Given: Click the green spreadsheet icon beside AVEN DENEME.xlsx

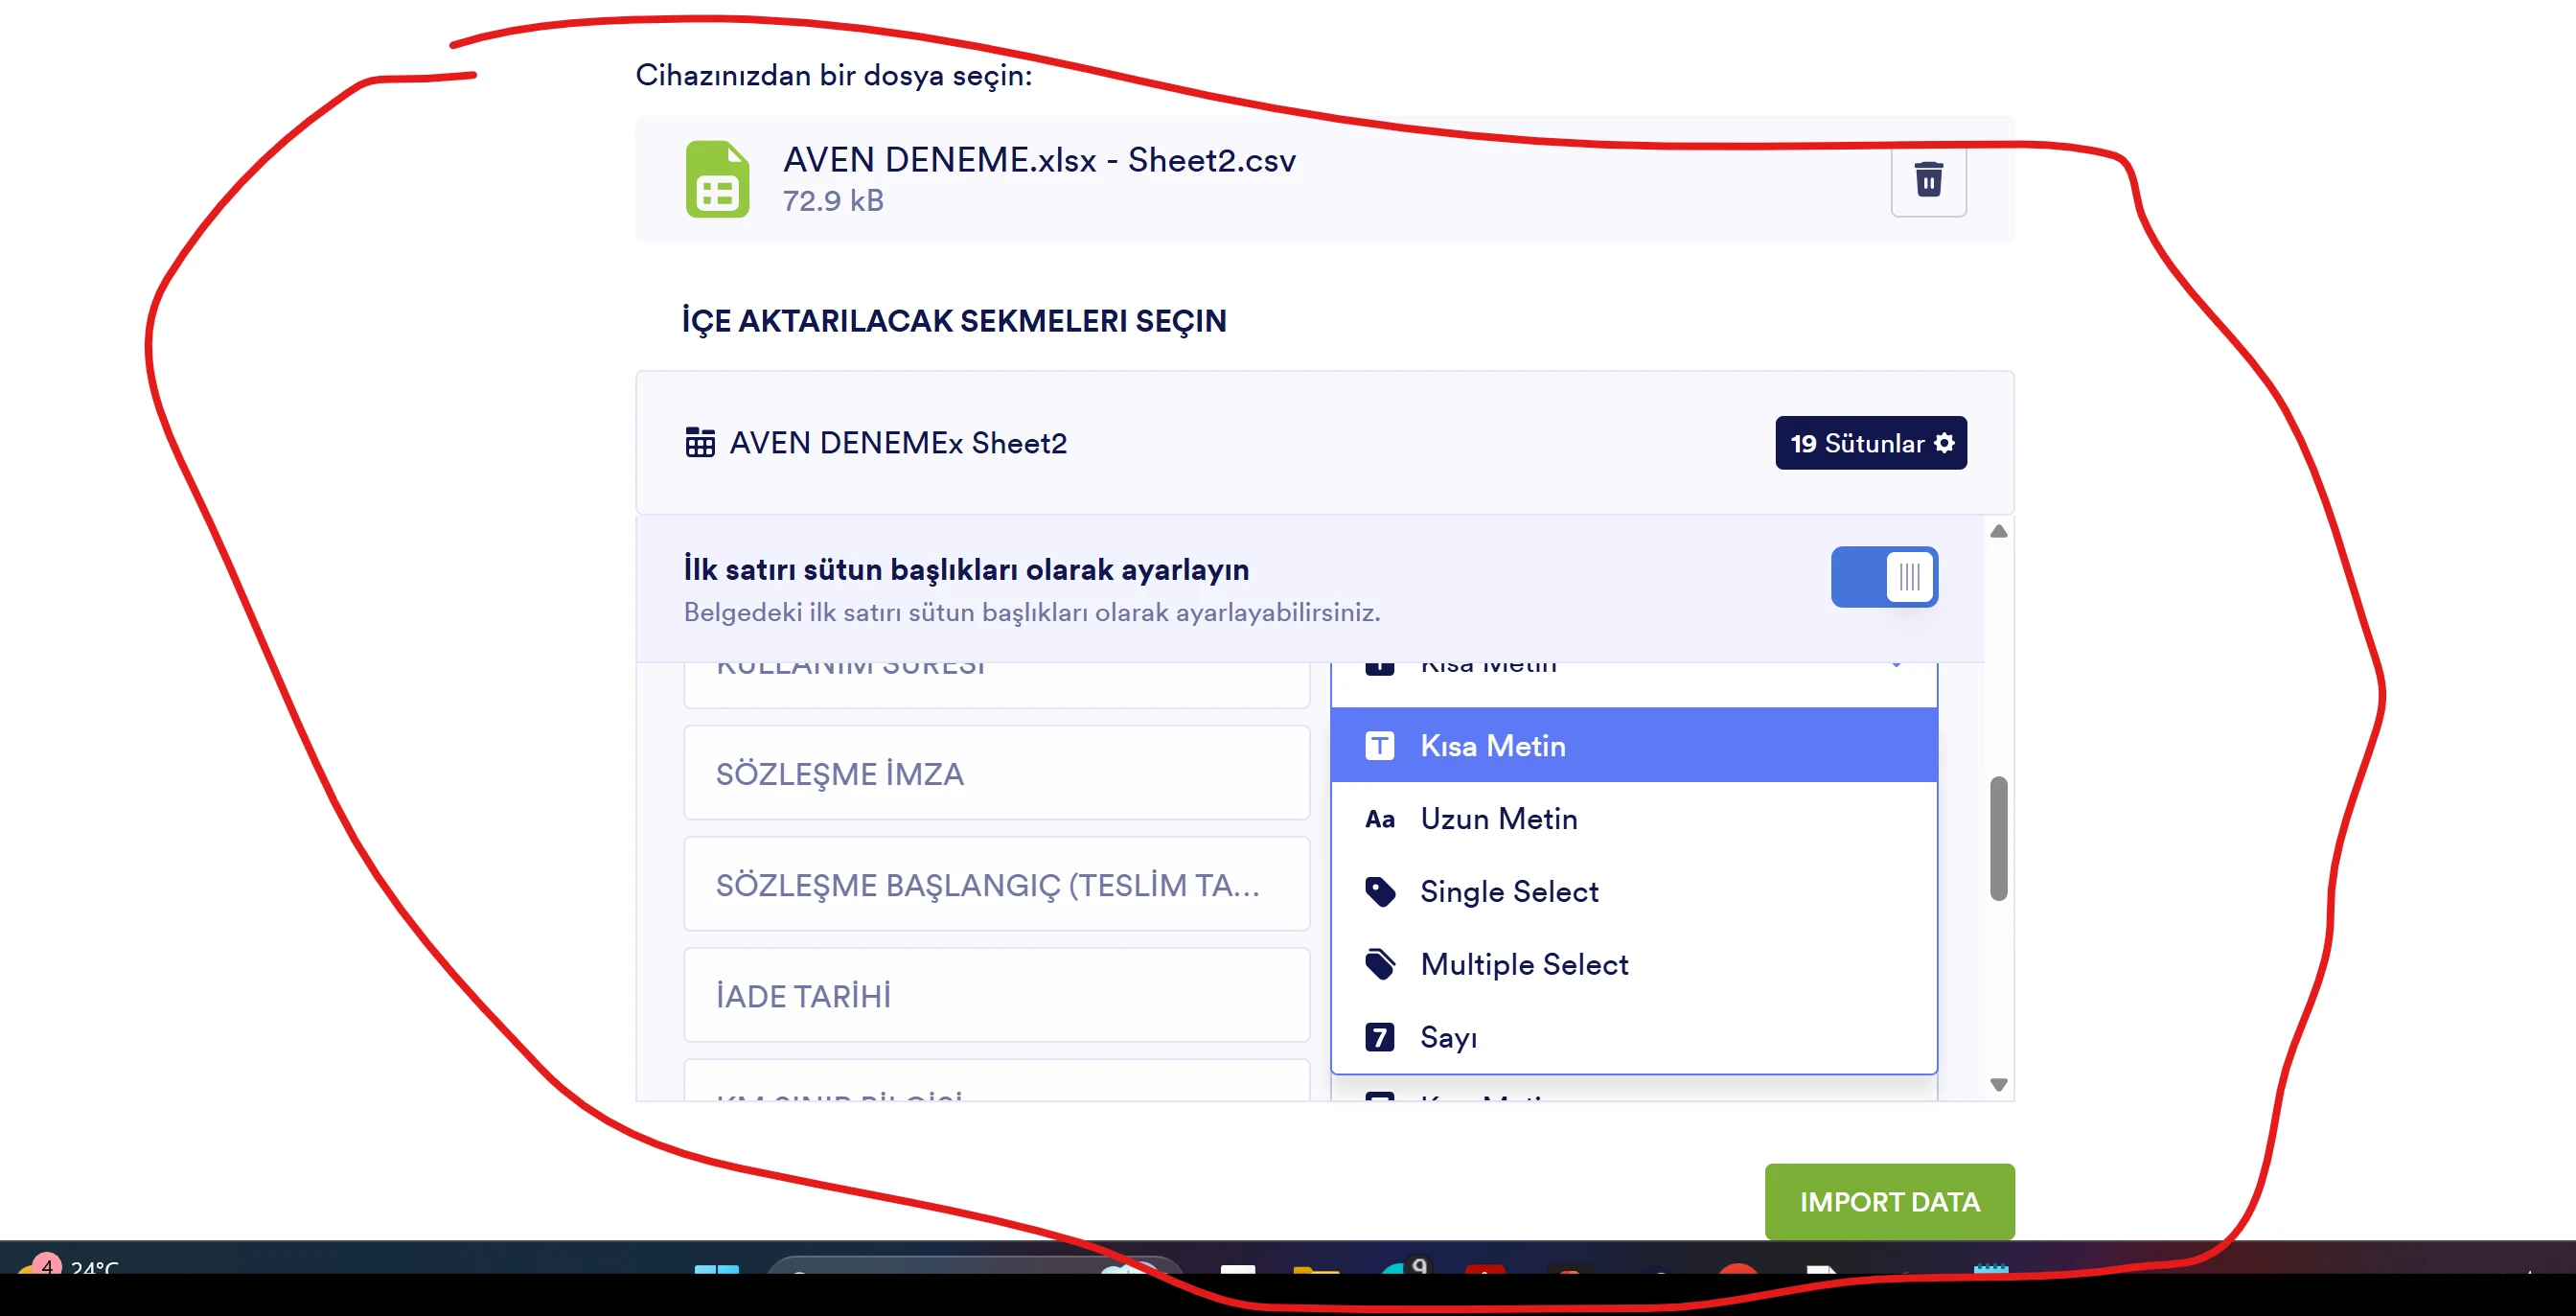Looking at the screenshot, I should tap(716, 180).
